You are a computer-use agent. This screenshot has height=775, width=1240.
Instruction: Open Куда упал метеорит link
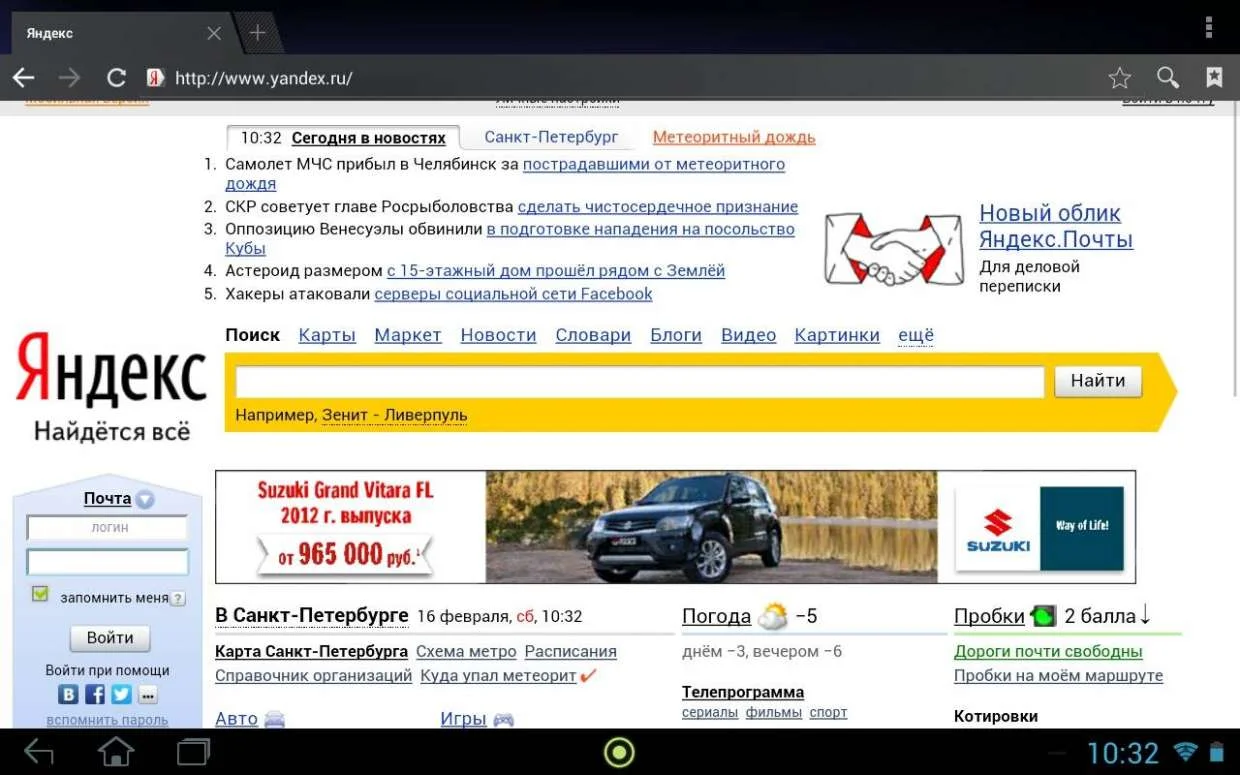pyautogui.click(x=498, y=676)
